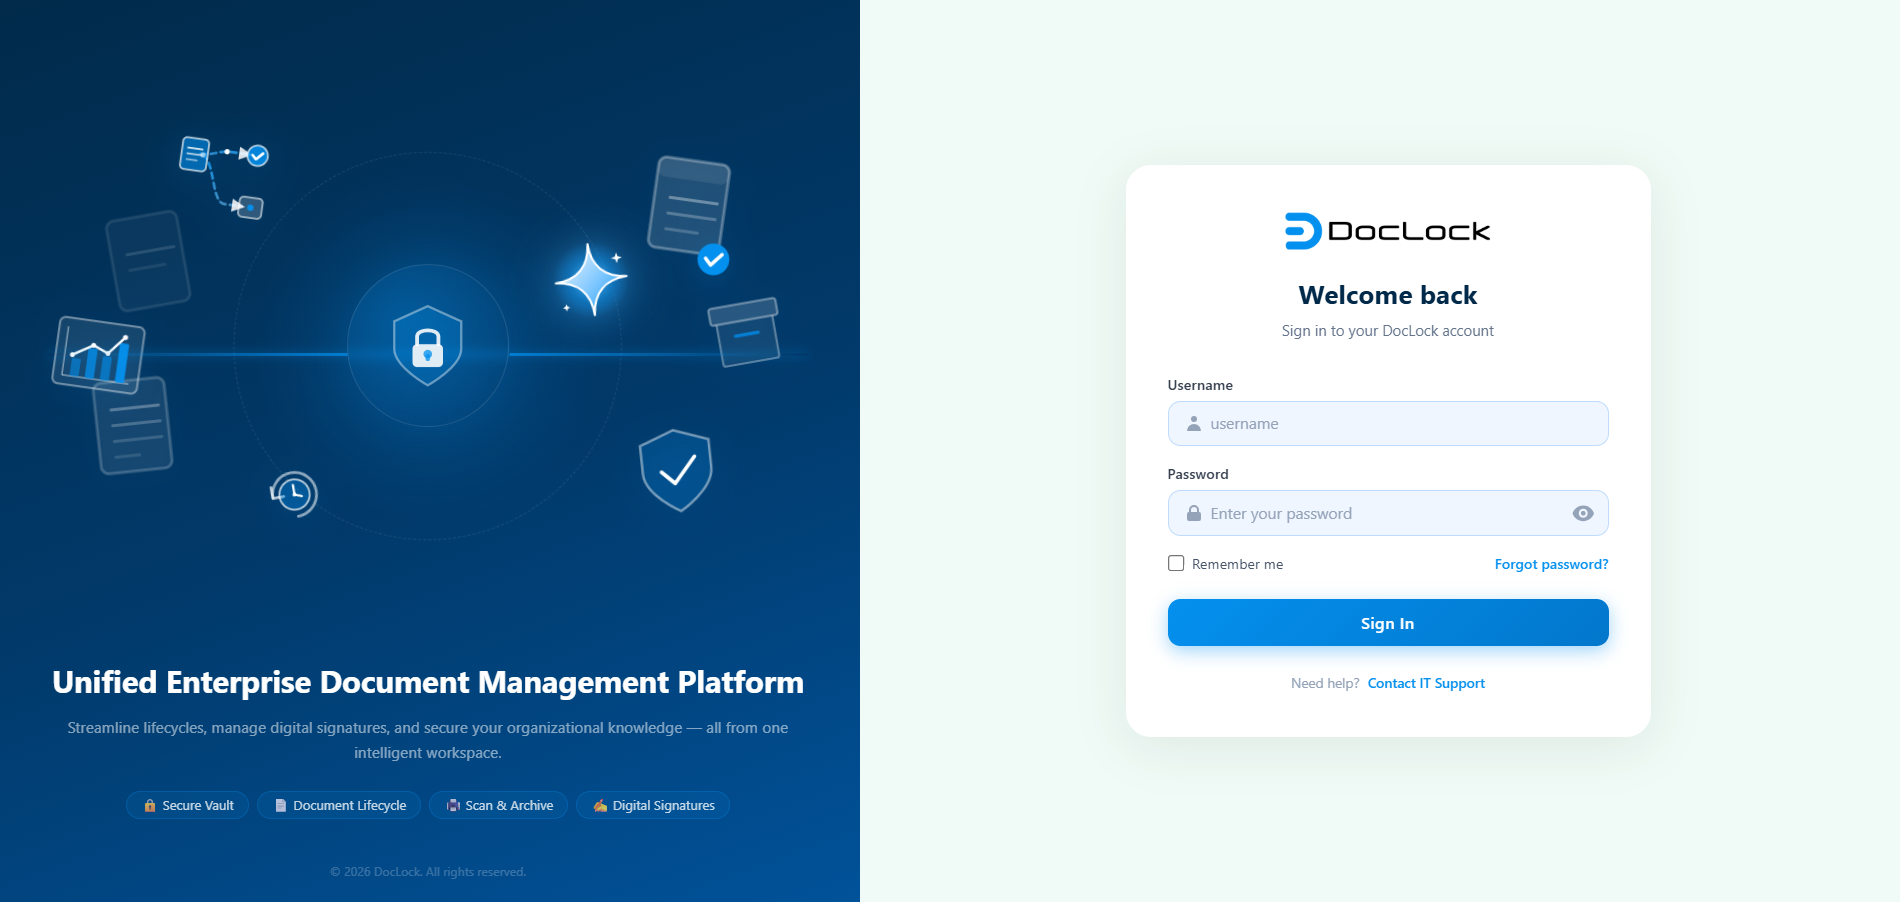Click the 'Welcome back' heading
This screenshot has height=902, width=1900.
(x=1388, y=295)
